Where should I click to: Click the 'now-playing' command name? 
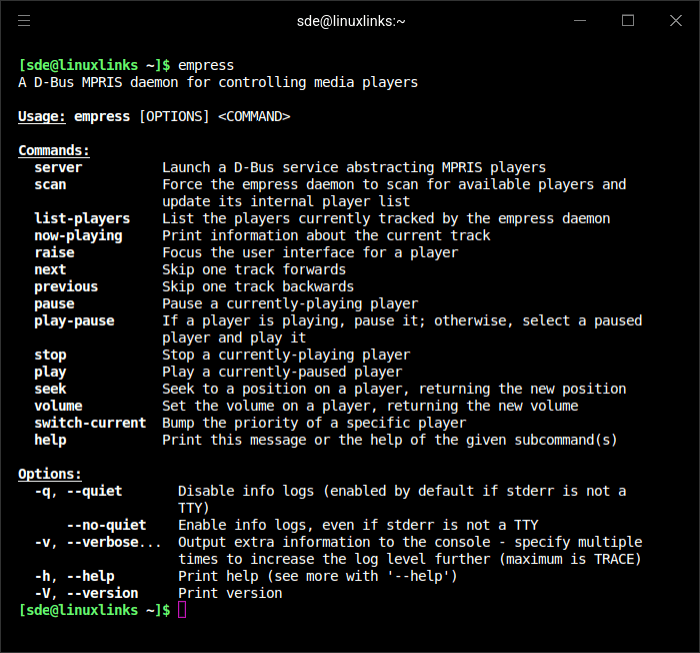tap(78, 236)
